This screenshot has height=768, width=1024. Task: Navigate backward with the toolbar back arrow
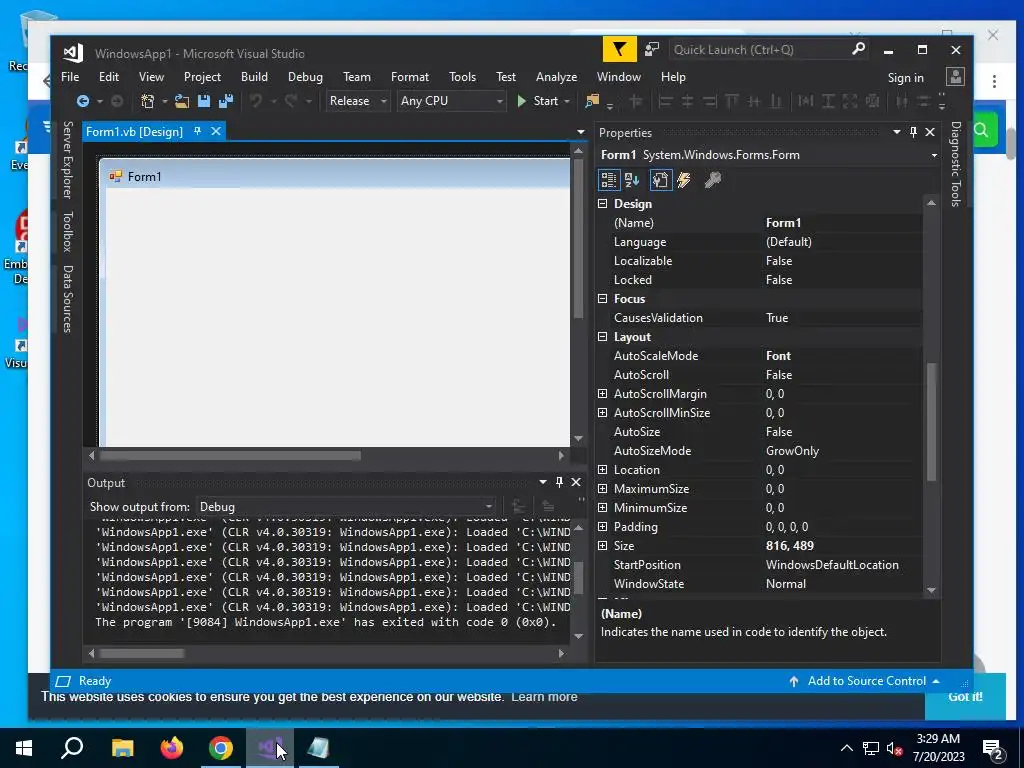point(83,101)
